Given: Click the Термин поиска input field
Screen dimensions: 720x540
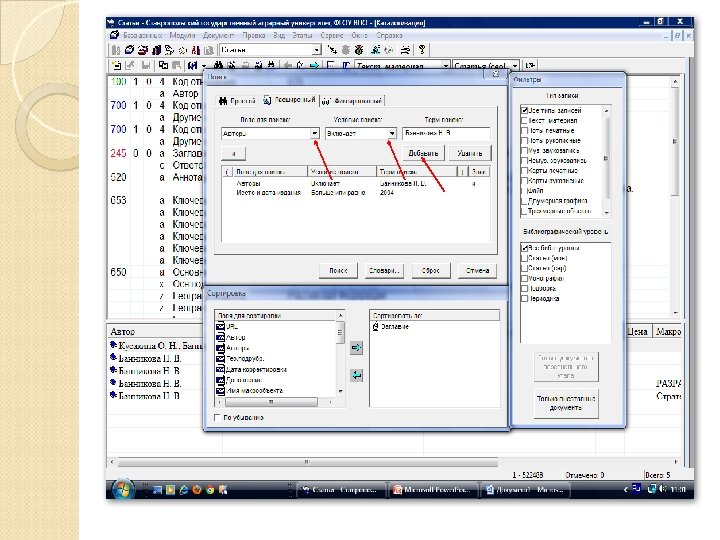Looking at the screenshot, I should pos(446,133).
